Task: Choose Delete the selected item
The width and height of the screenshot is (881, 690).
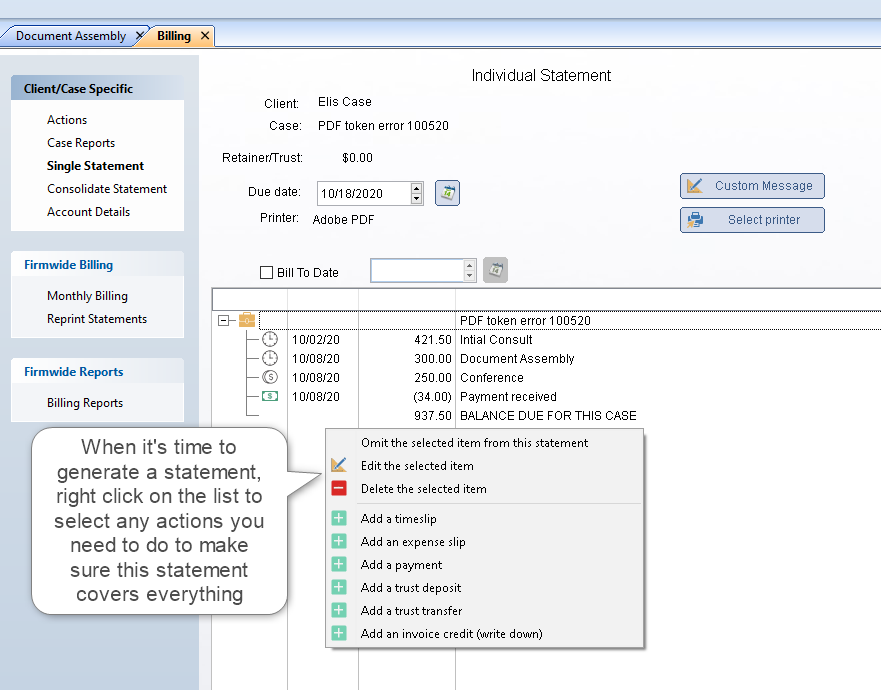Action: [423, 489]
